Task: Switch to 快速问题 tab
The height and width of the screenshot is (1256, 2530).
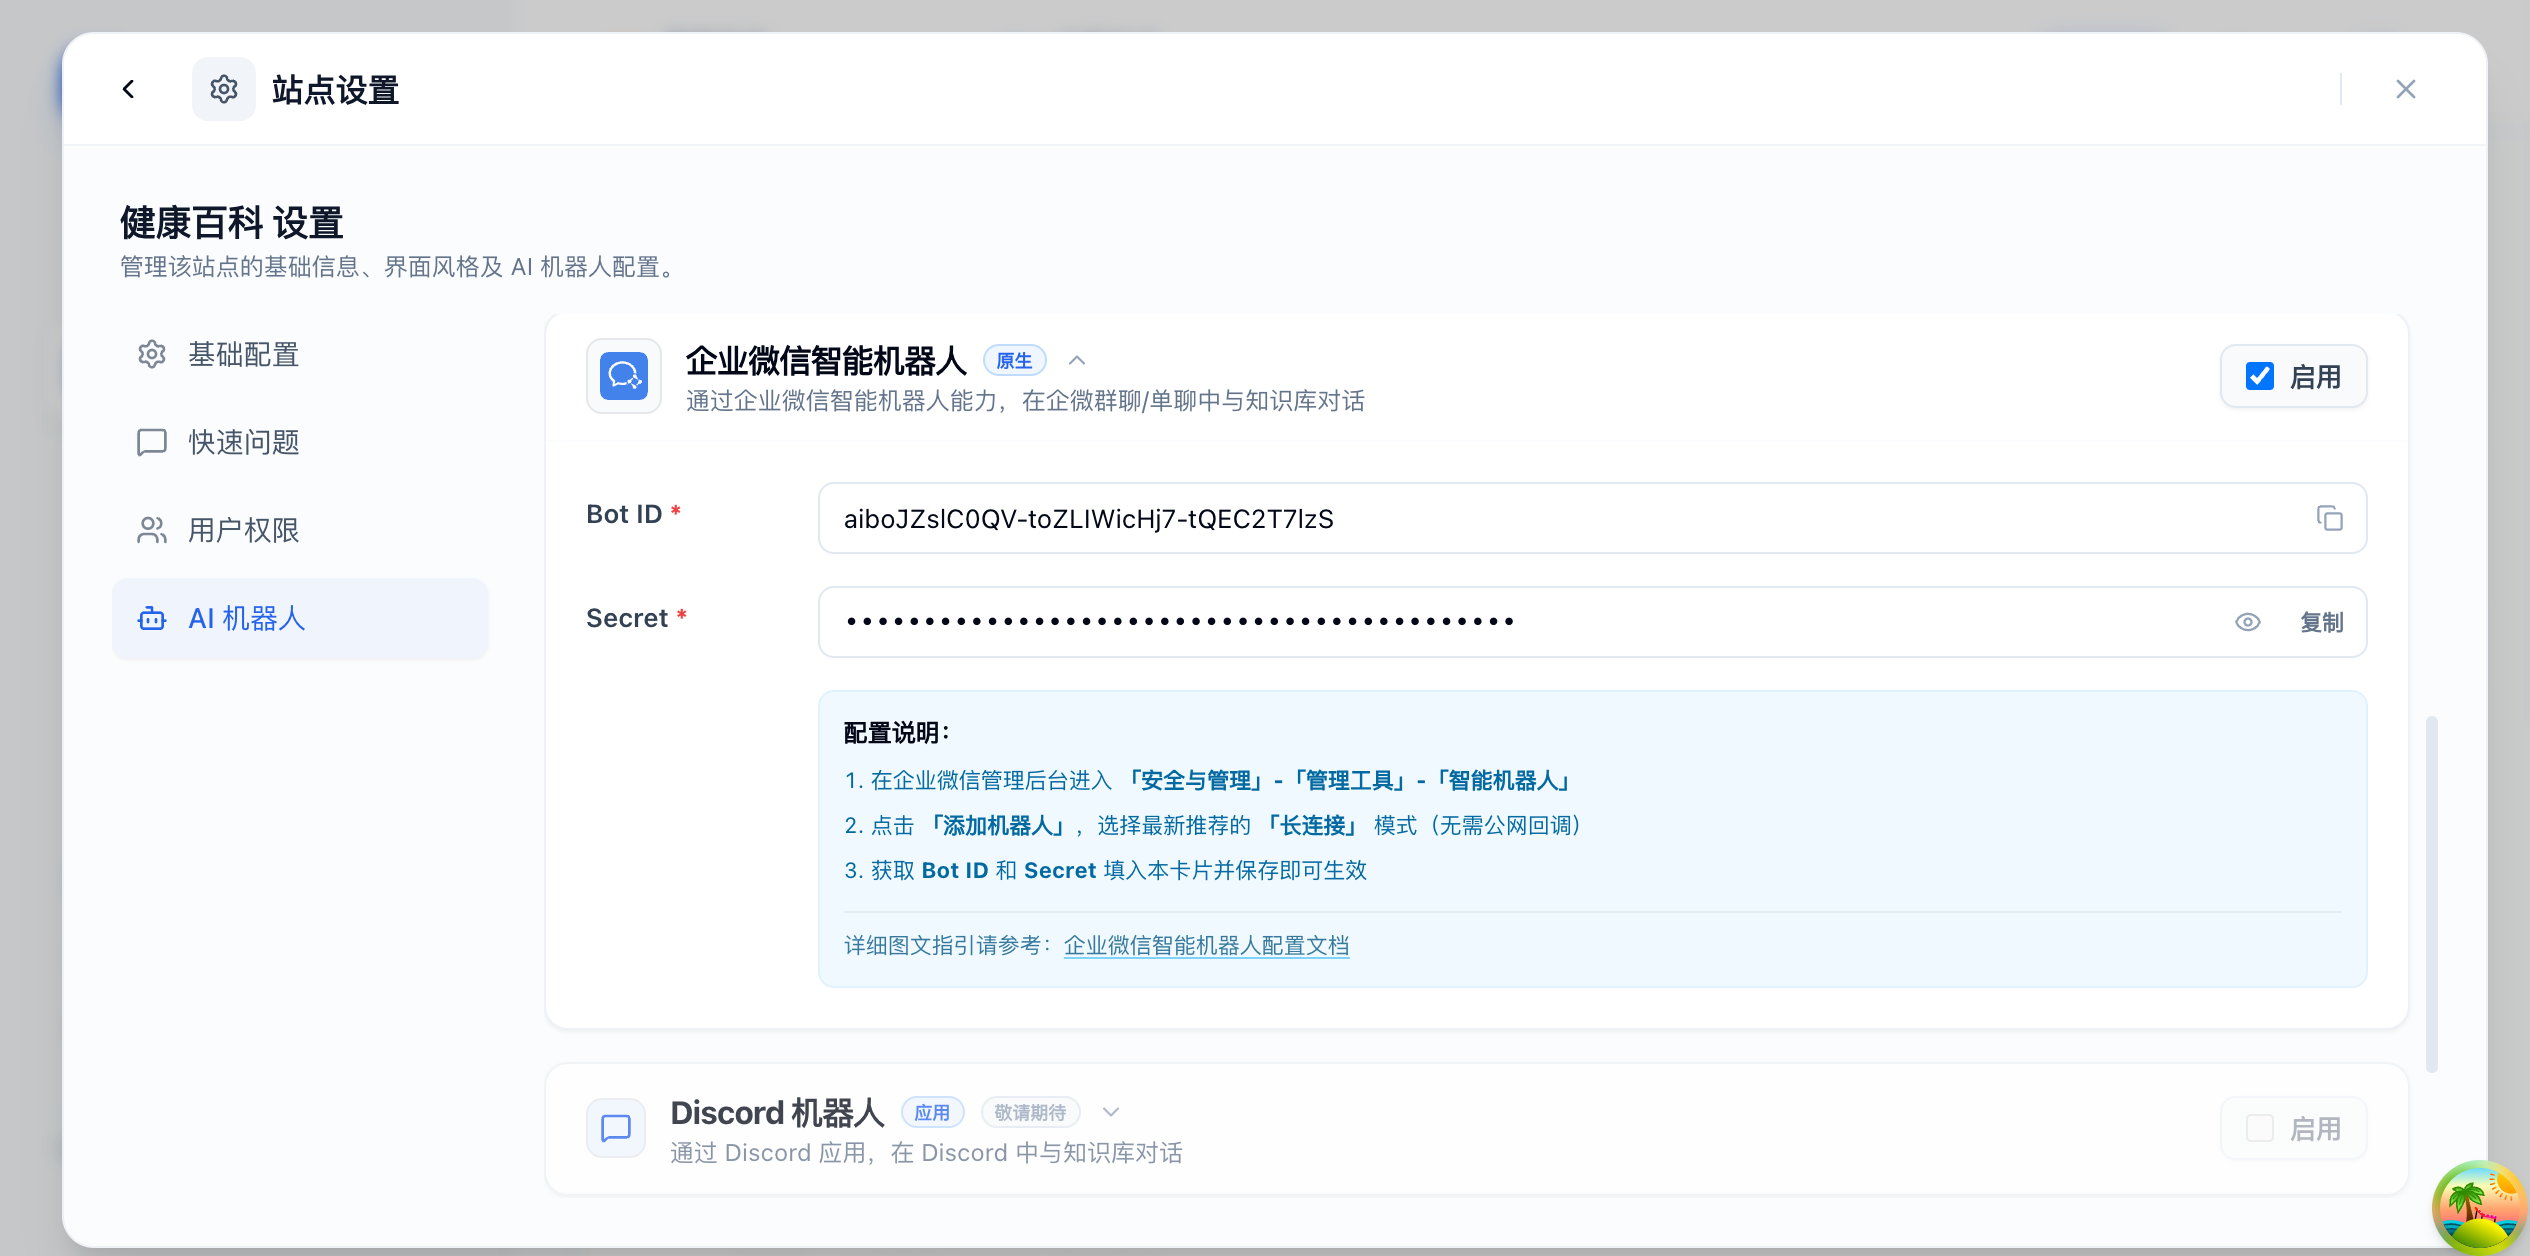Action: 244,442
